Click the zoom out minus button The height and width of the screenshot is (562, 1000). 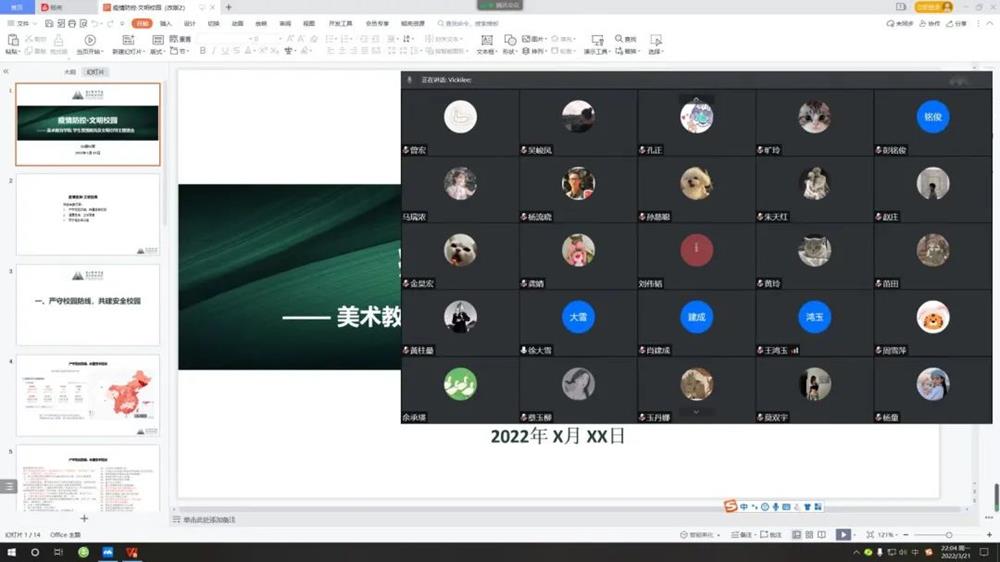906,535
